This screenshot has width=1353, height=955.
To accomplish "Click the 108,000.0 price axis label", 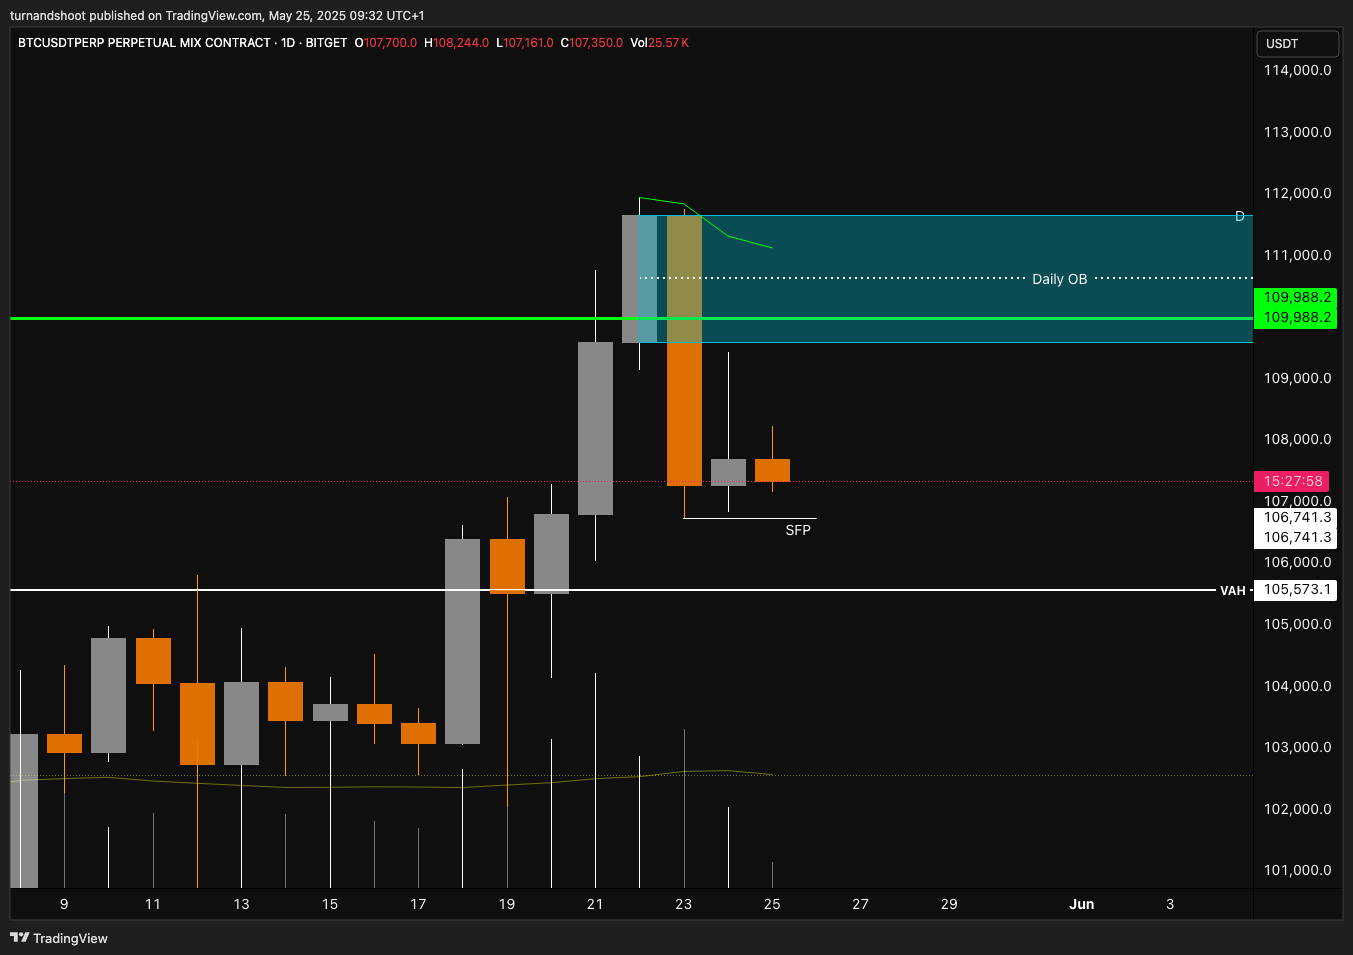I will coord(1297,439).
